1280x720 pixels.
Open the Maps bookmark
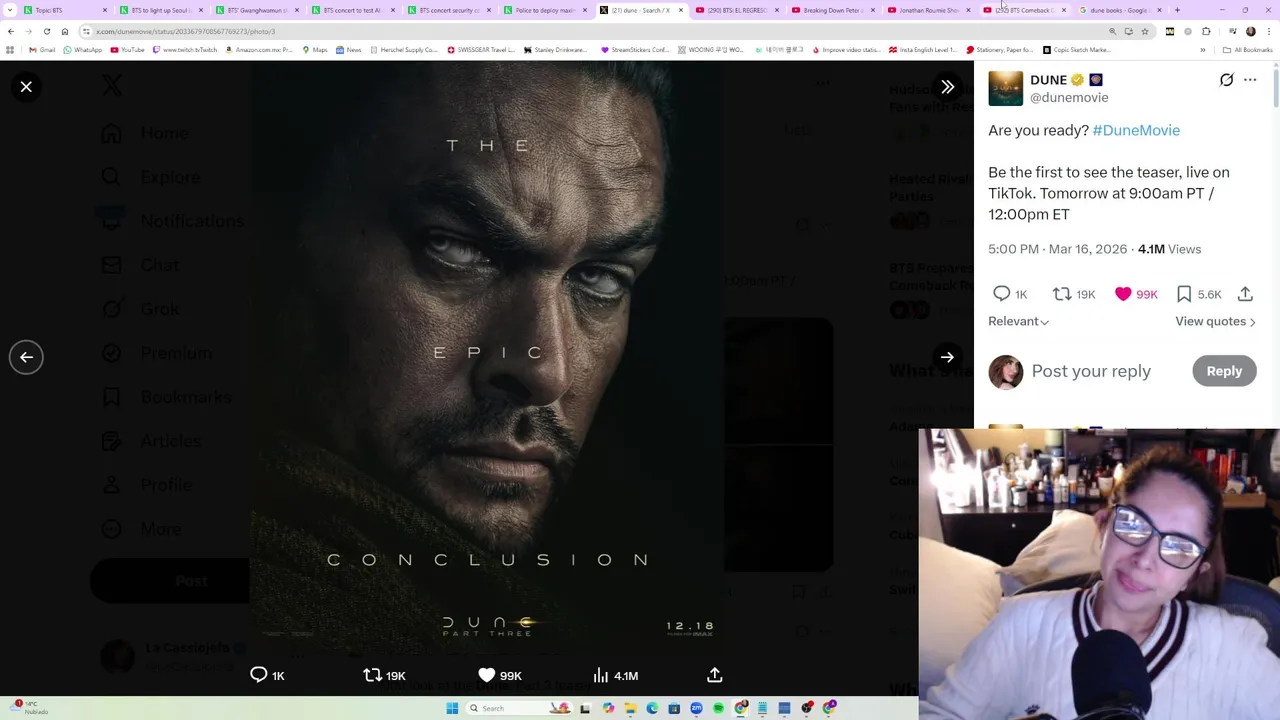(x=314, y=49)
